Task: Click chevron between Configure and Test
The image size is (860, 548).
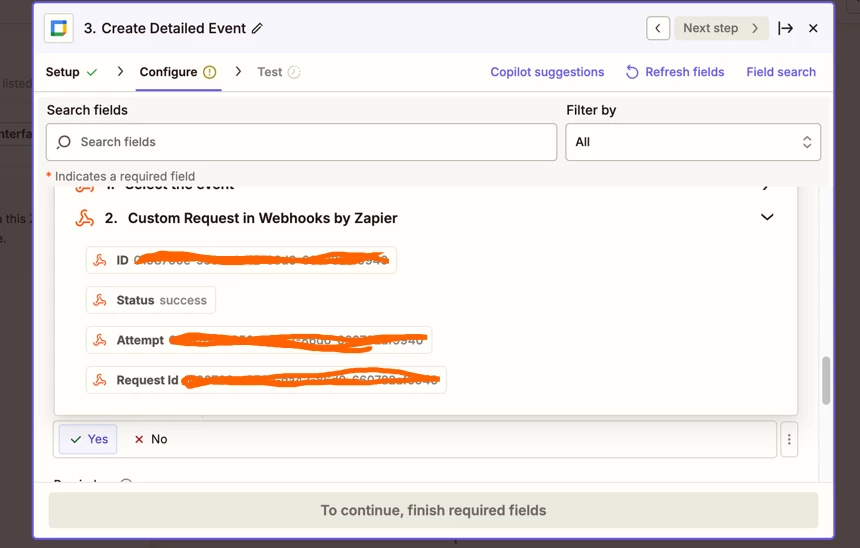Action: pyautogui.click(x=238, y=71)
